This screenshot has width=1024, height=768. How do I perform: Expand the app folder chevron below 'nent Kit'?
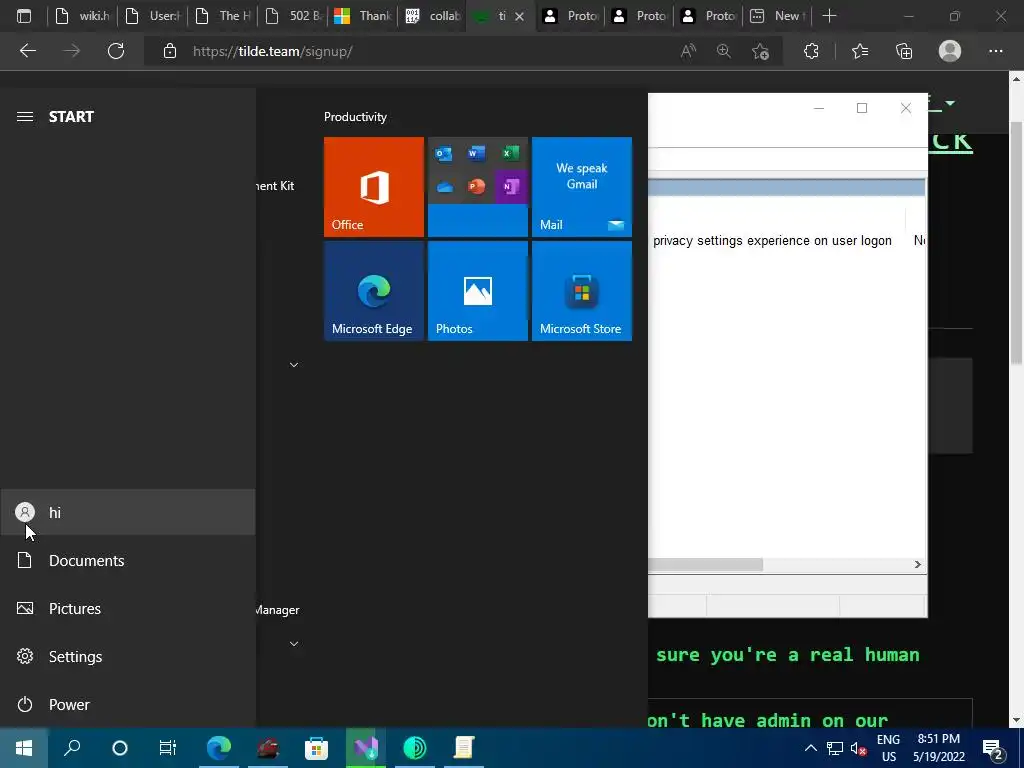294,364
